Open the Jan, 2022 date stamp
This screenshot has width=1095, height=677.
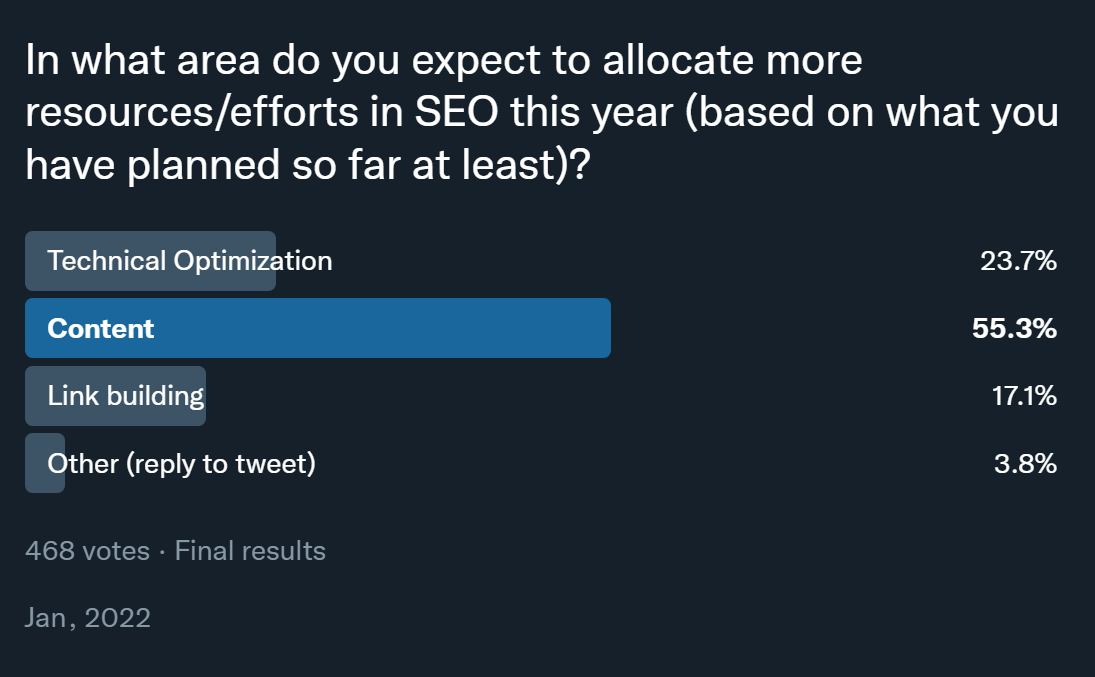click(88, 617)
